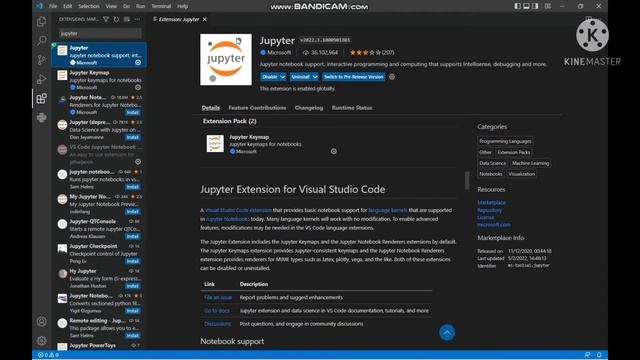640x360 pixels.
Task: Click the File an issue link
Action: click(218, 298)
